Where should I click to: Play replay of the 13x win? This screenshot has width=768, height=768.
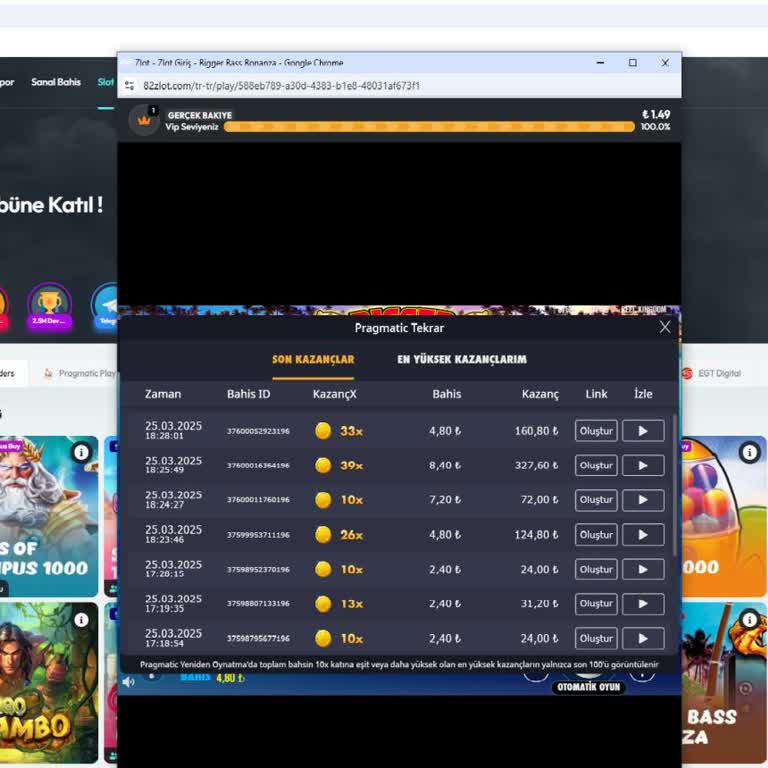coord(643,604)
